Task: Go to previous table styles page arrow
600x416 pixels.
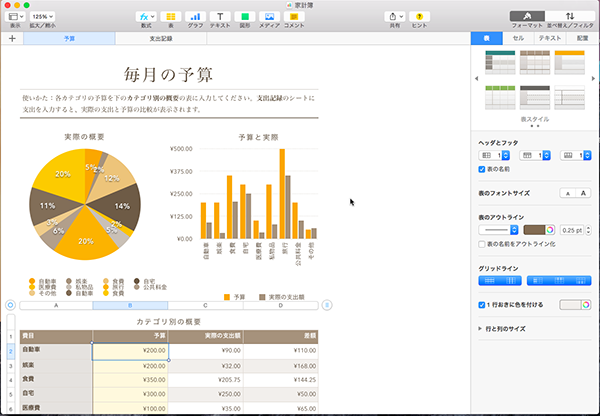Action: tap(476, 78)
